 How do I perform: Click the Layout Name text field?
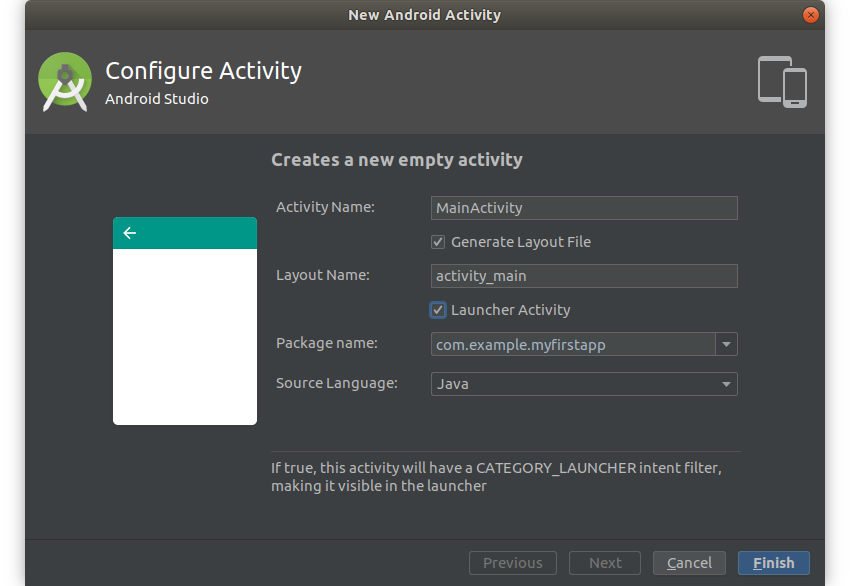click(x=585, y=276)
